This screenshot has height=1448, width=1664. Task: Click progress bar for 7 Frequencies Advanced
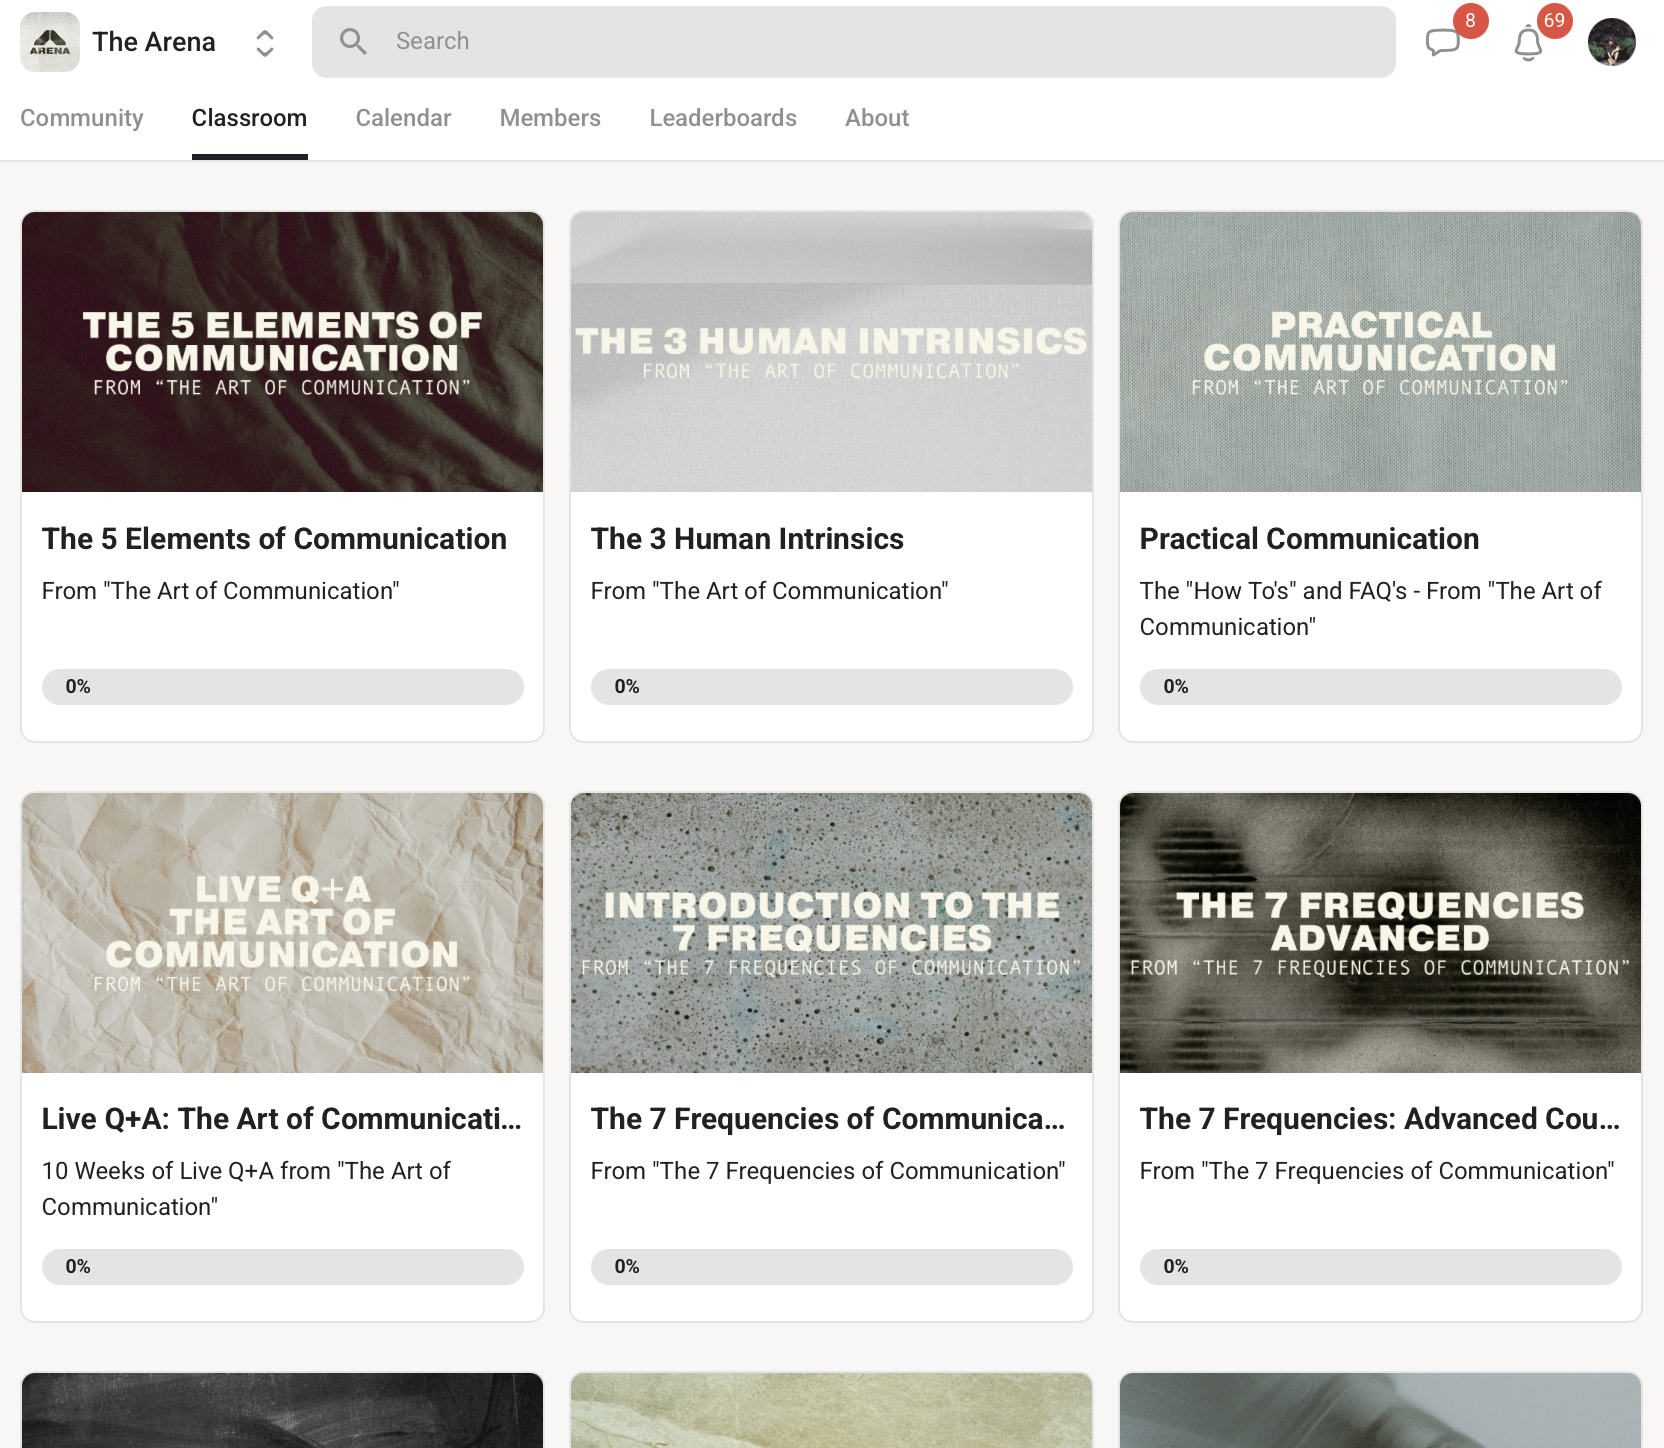click(x=1380, y=1267)
